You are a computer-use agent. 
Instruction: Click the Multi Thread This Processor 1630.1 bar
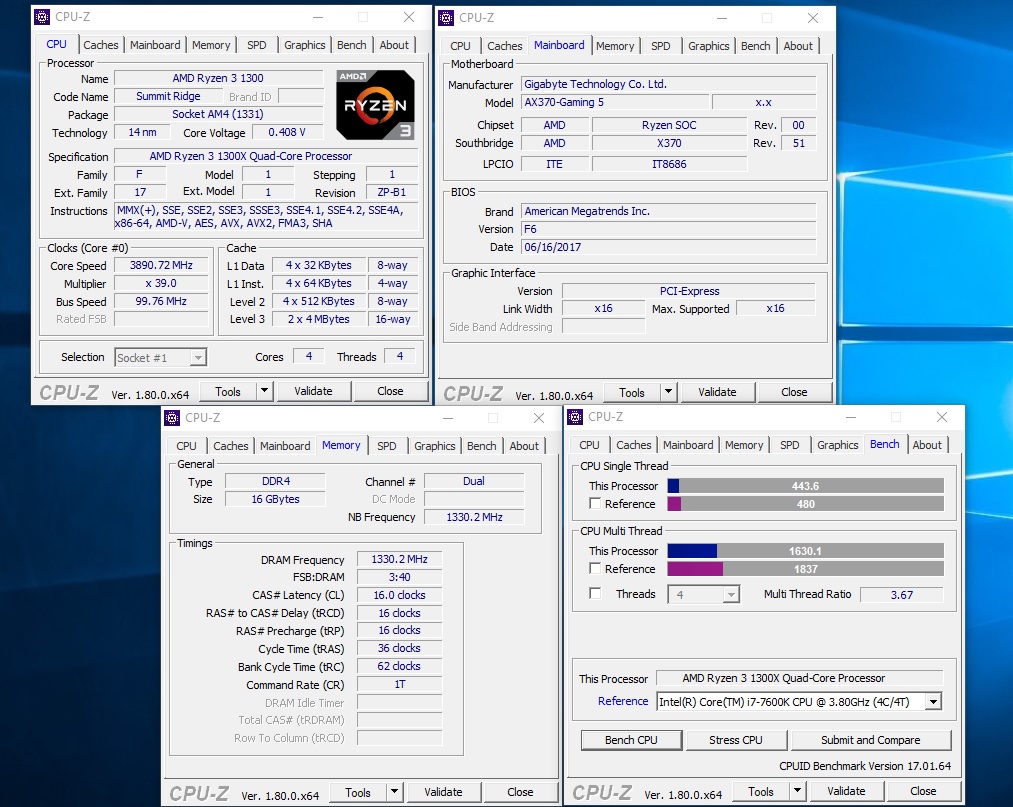click(805, 551)
